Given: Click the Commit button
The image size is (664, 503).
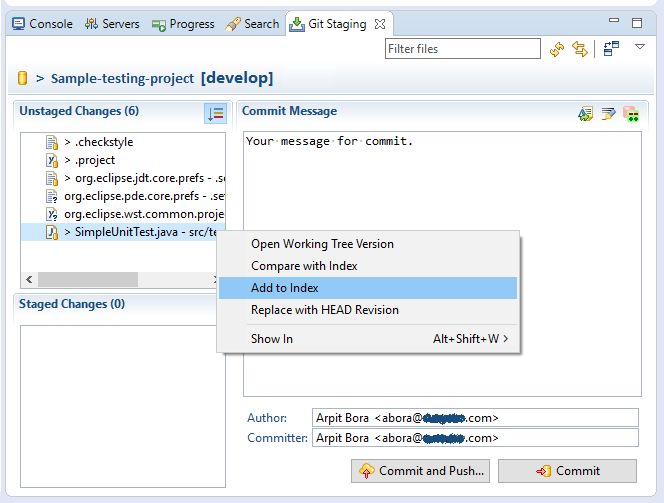Looking at the screenshot, I should [567, 471].
